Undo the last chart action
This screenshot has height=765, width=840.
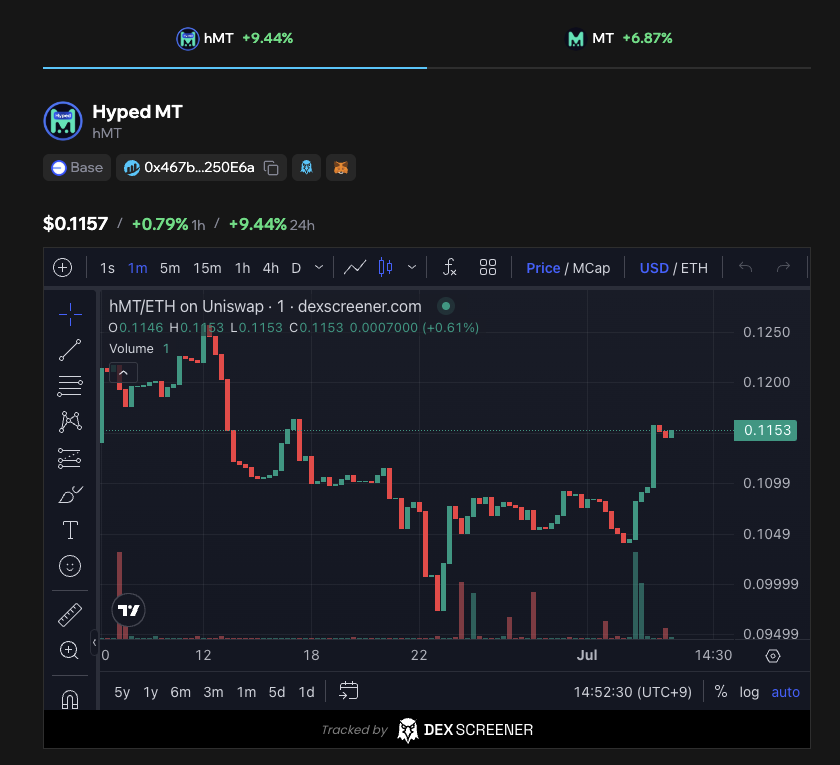pos(746,267)
